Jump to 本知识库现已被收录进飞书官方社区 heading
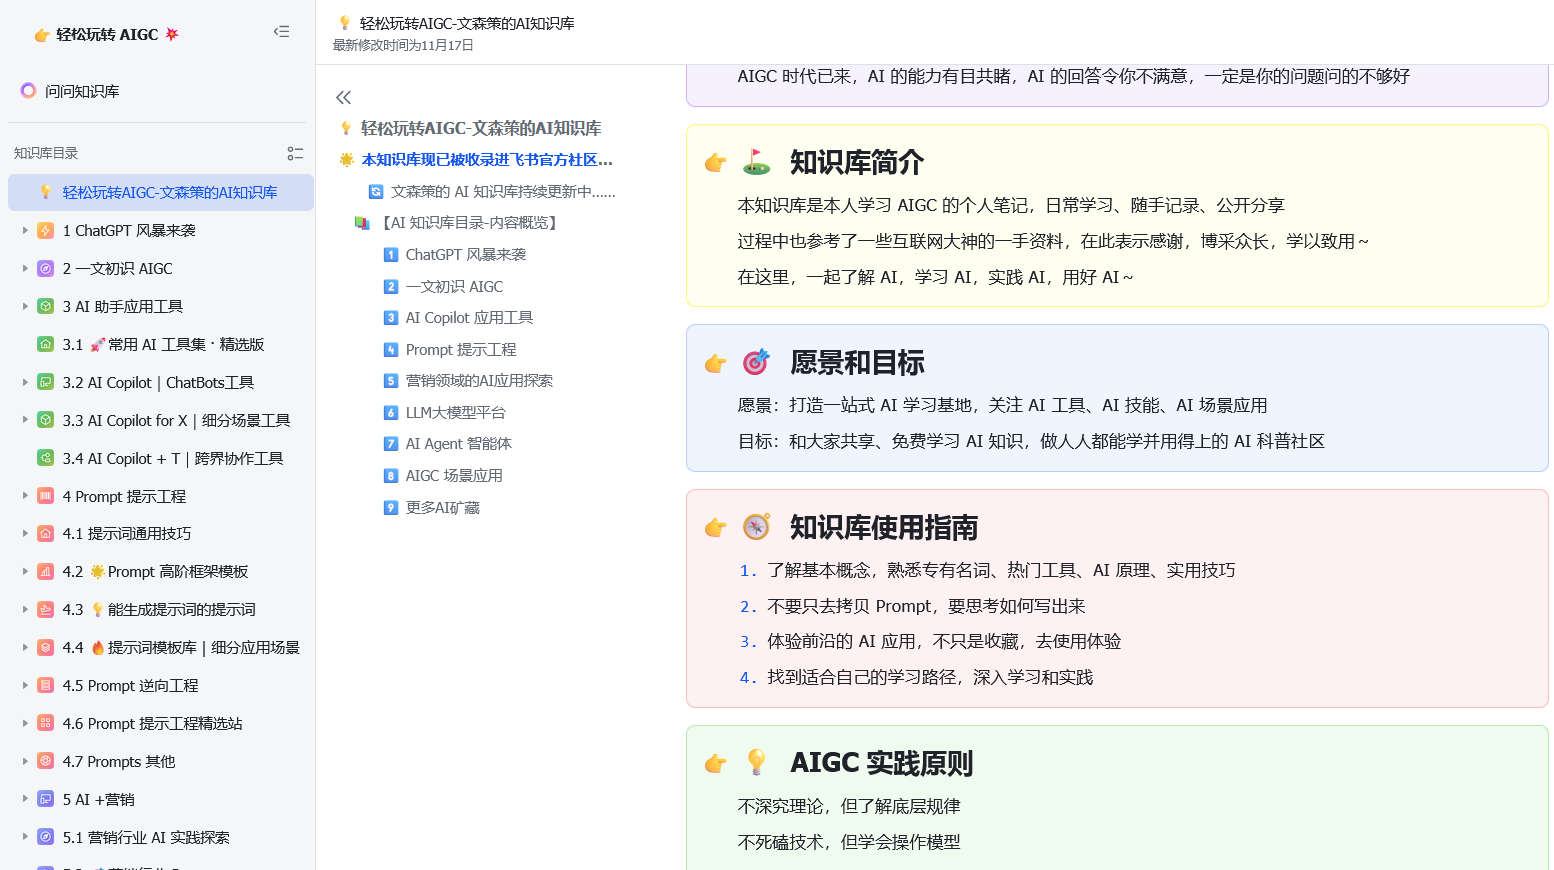This screenshot has height=870, width=1554. tap(487, 159)
